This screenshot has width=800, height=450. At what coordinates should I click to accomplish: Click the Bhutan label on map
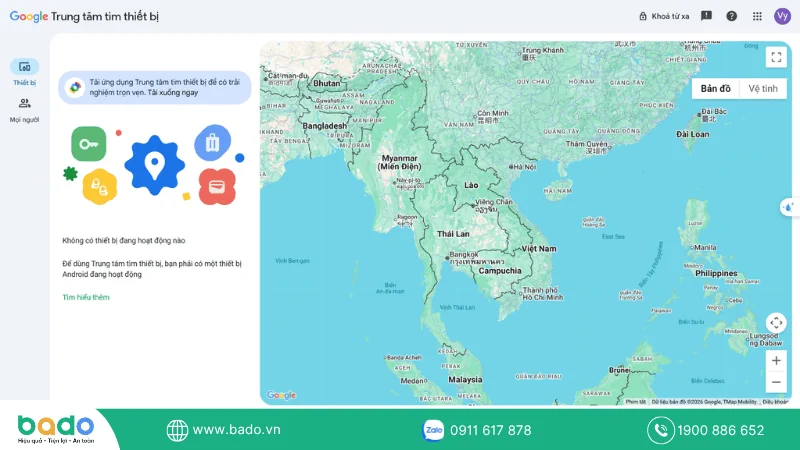click(327, 83)
